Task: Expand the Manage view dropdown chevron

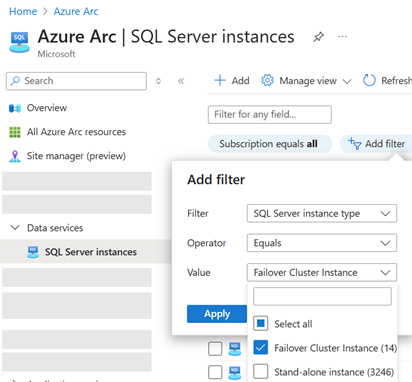Action: 347,81
